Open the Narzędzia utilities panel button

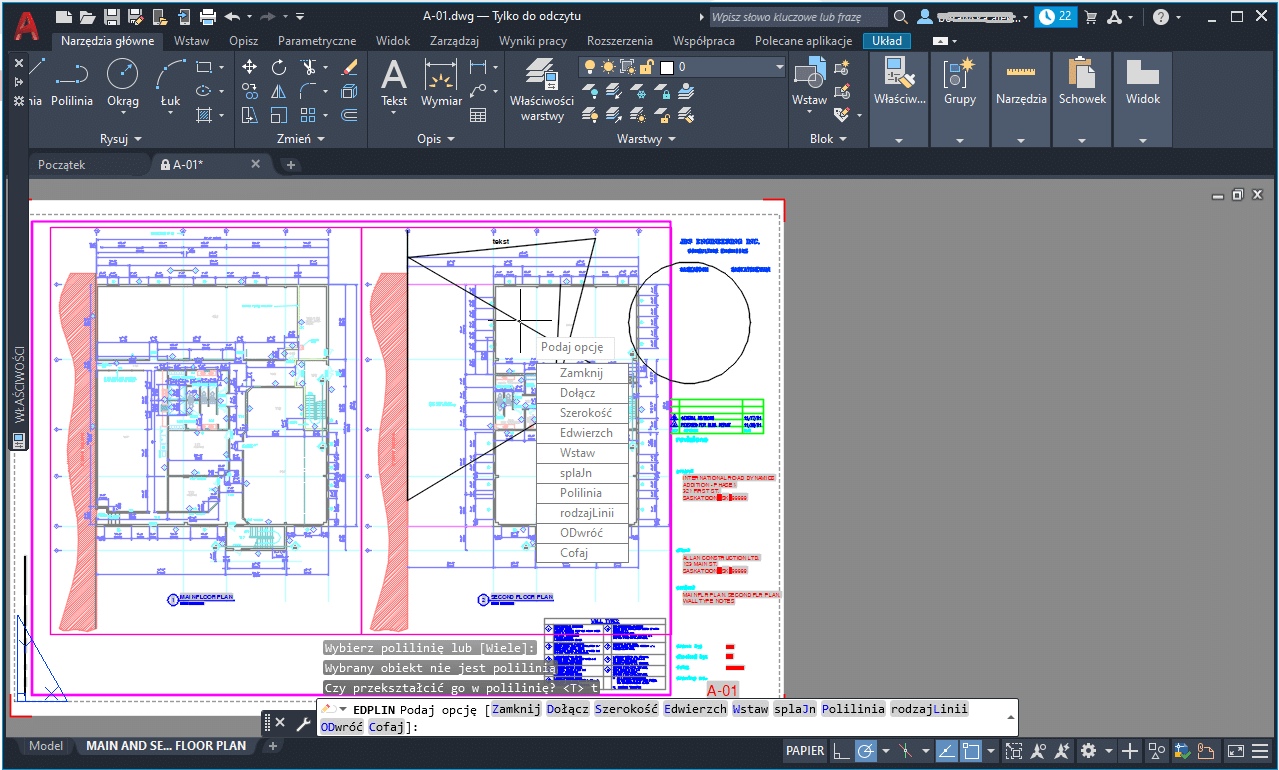(1020, 99)
